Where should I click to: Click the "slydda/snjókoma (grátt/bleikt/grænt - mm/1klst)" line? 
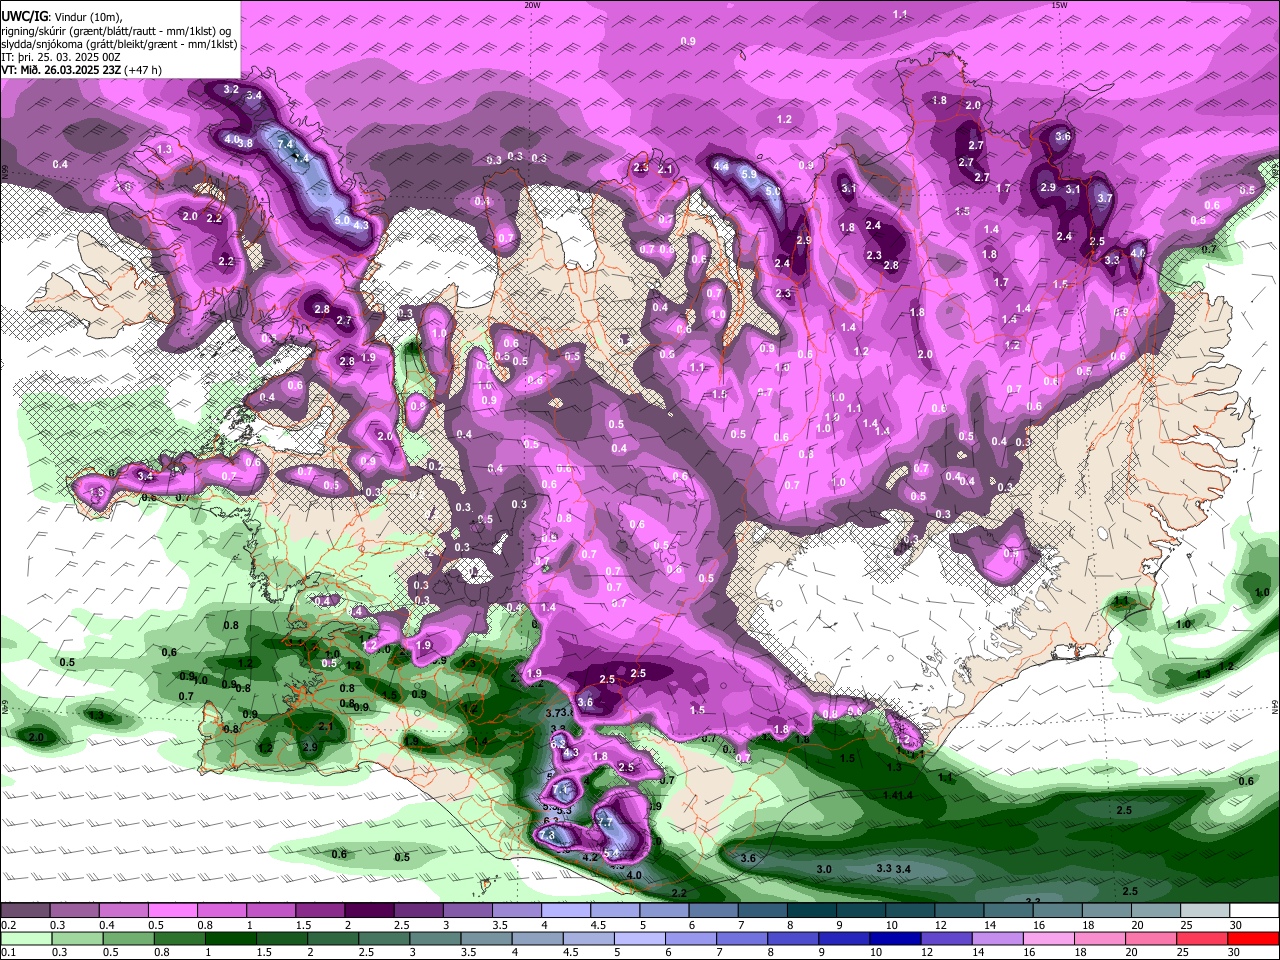tap(119, 43)
